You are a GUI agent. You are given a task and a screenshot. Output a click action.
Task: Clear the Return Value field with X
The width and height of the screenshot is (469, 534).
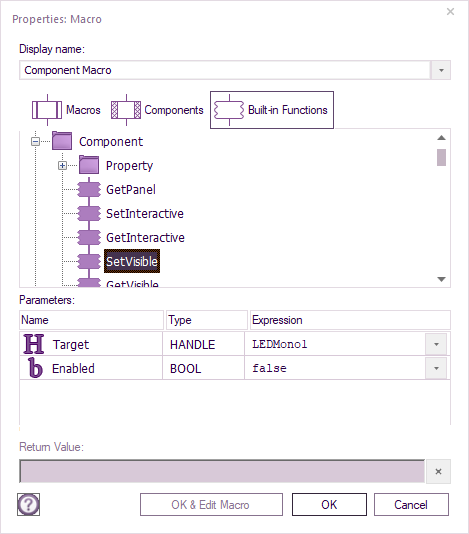pyautogui.click(x=438, y=471)
